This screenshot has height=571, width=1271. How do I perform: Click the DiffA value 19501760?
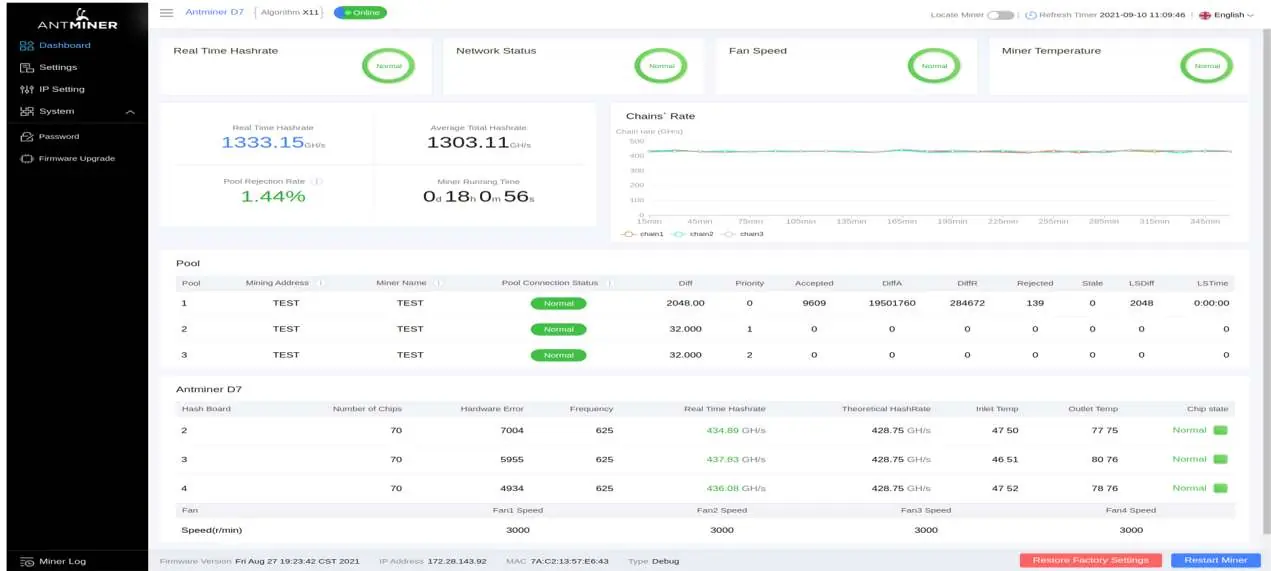(x=892, y=303)
